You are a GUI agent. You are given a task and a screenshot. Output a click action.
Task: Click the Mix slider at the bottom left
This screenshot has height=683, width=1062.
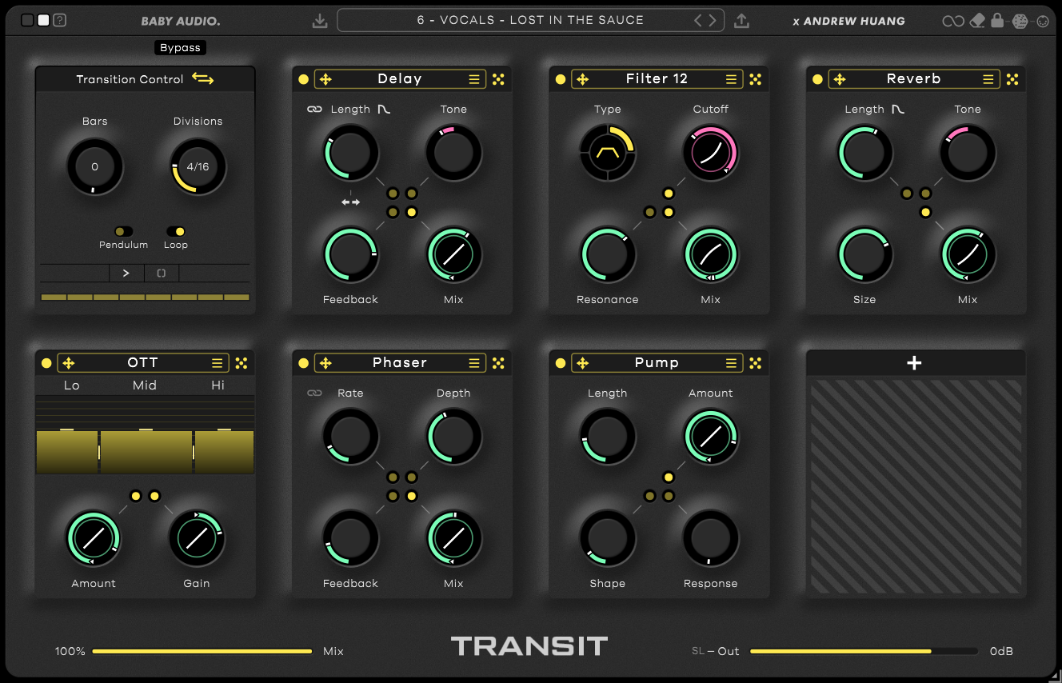click(200, 650)
